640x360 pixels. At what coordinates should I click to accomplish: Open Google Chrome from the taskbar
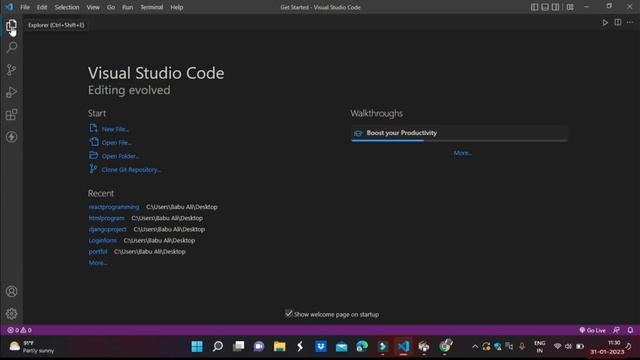pos(445,347)
